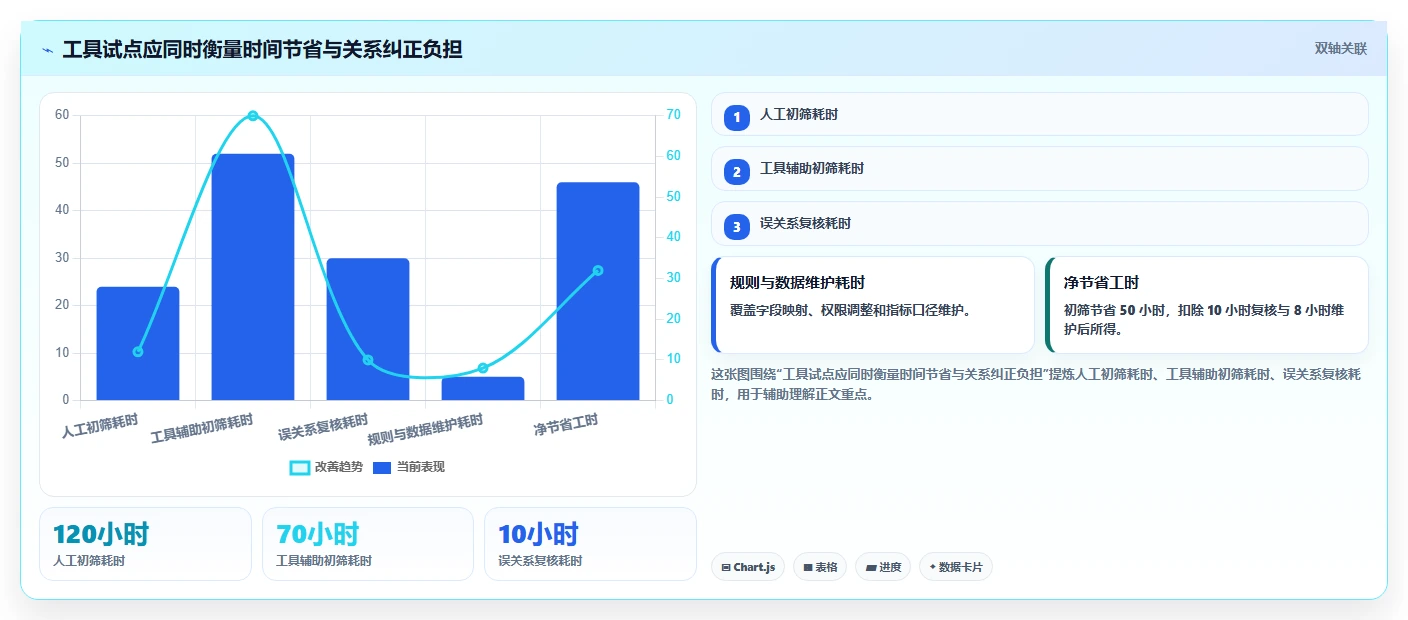Viewport: 1408px width, 620px height.
Task: Click the 120小时 stat card
Action: [x=145, y=544]
